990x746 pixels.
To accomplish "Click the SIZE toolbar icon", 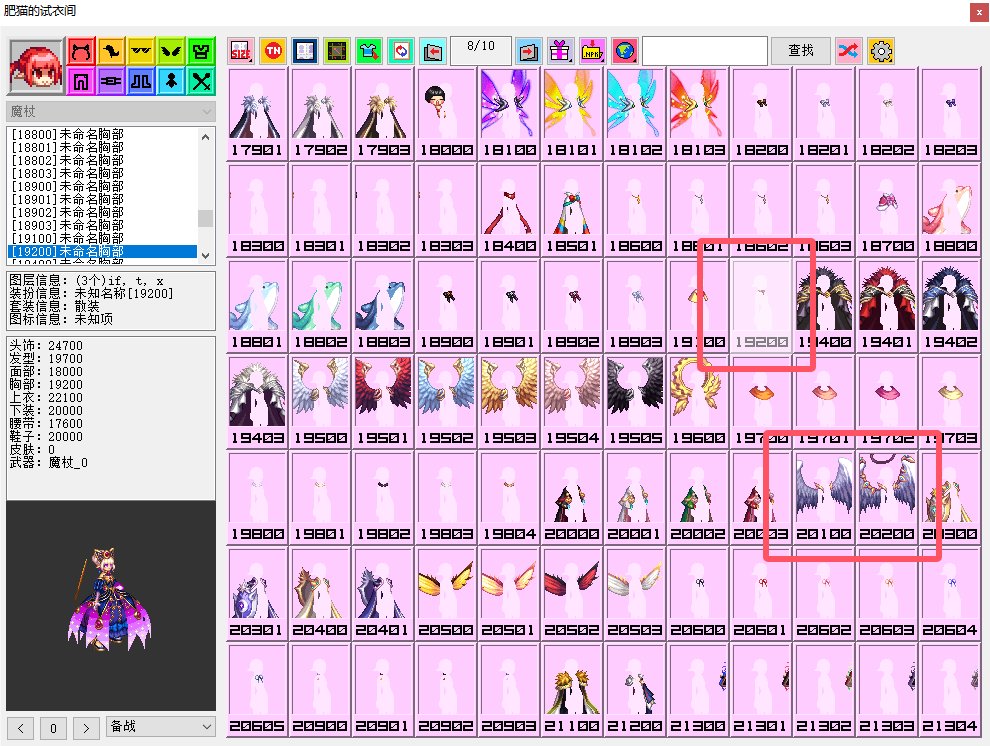I will (x=241, y=51).
